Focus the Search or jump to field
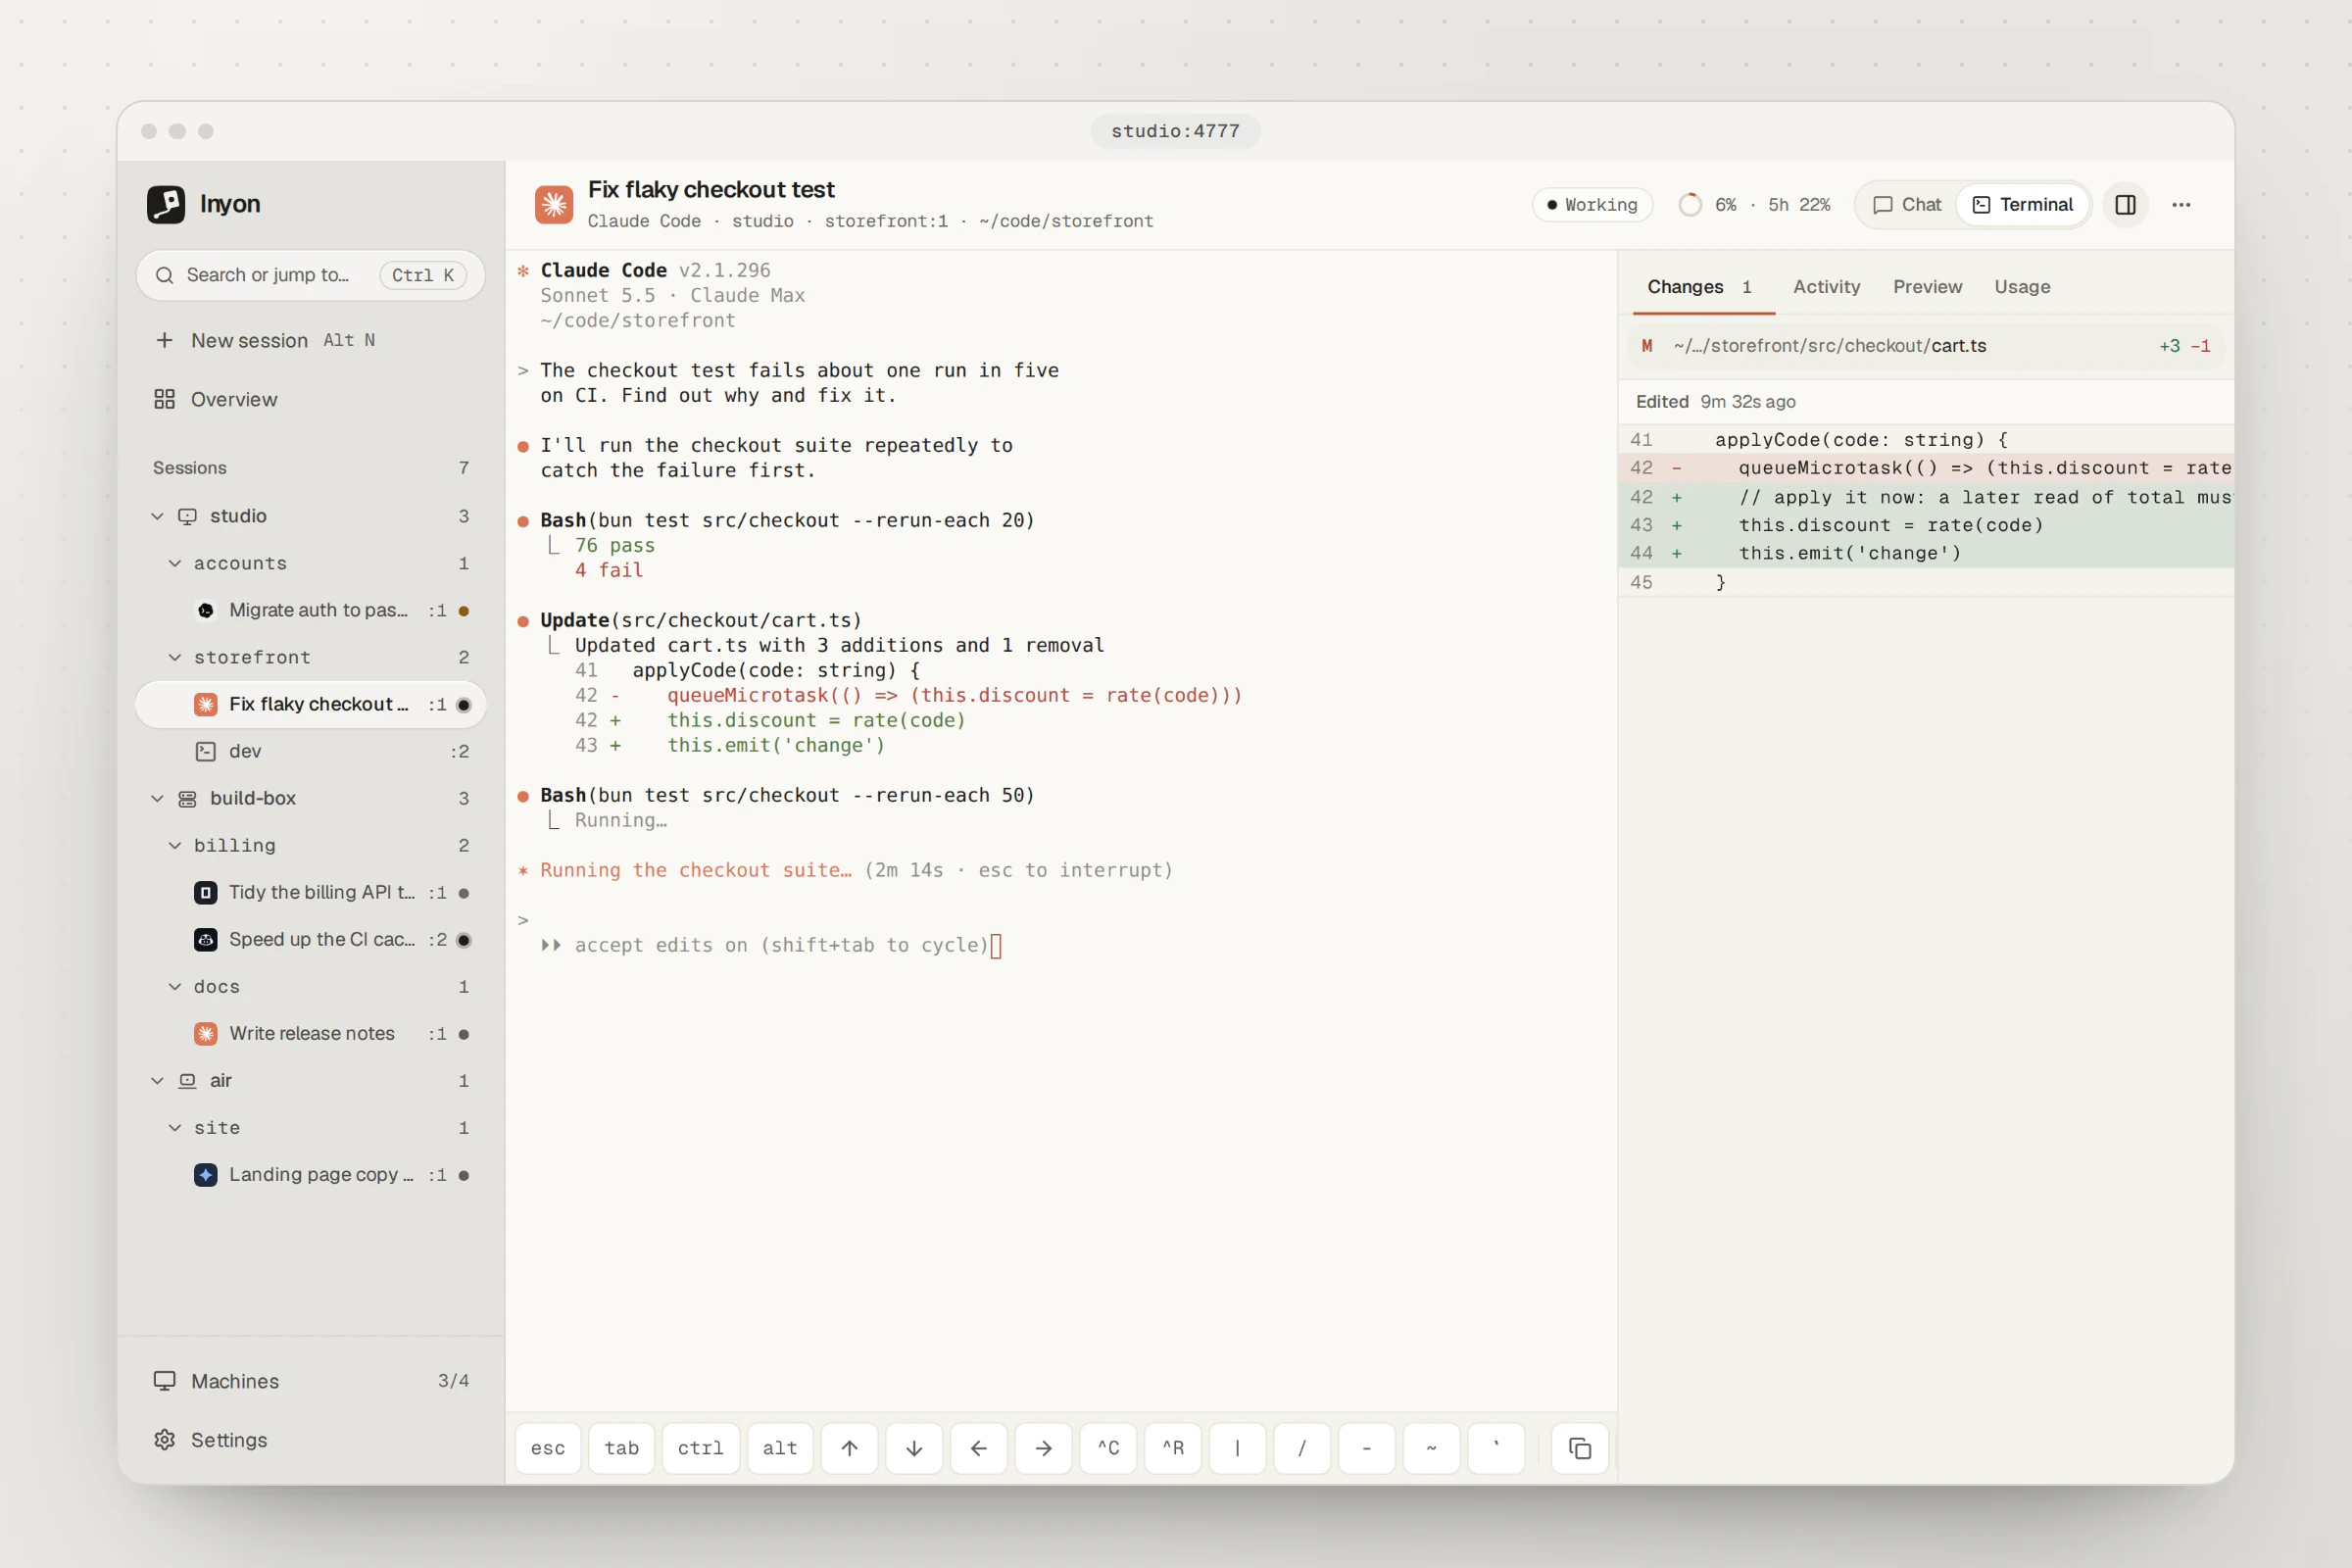The height and width of the screenshot is (1568, 2352). pyautogui.click(x=310, y=275)
